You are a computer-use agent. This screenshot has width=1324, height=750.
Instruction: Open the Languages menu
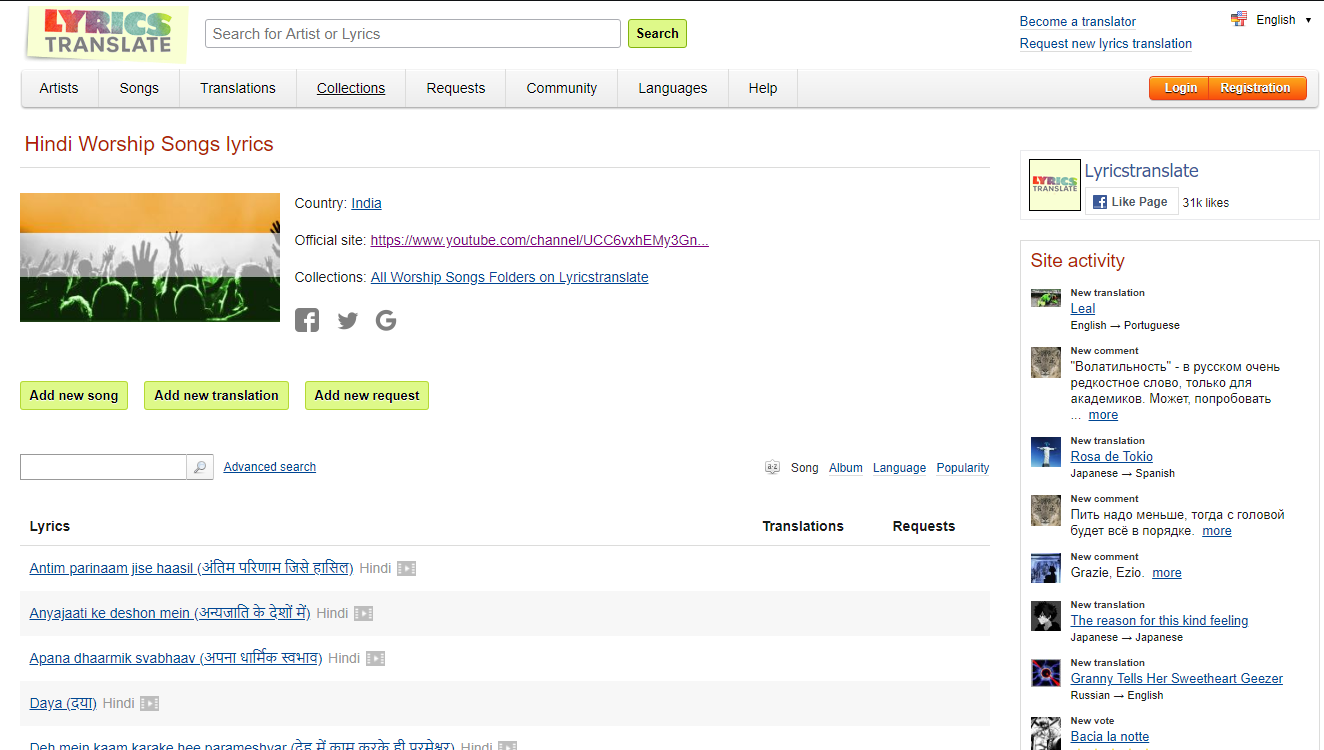click(x=673, y=88)
